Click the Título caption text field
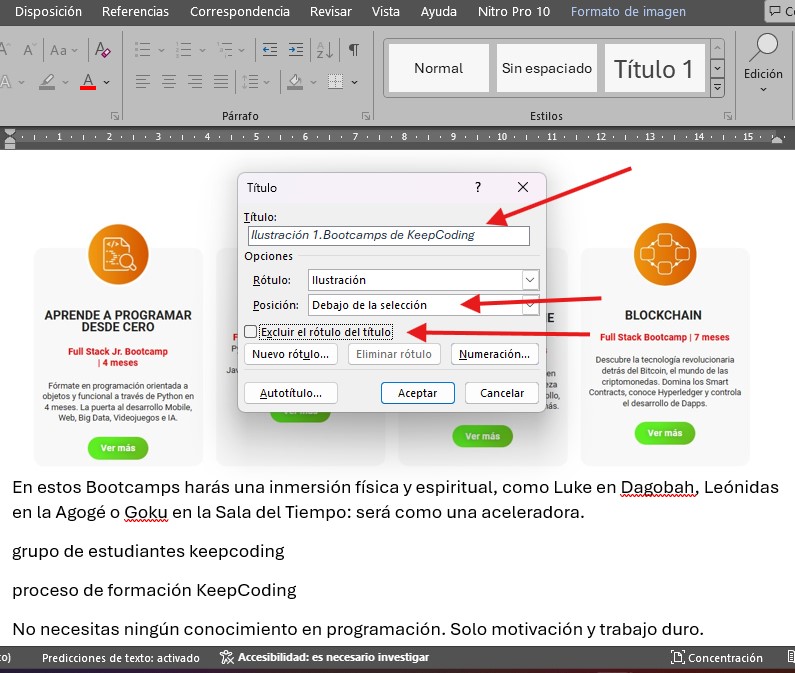Screen dimensions: 795x673 tap(389, 236)
